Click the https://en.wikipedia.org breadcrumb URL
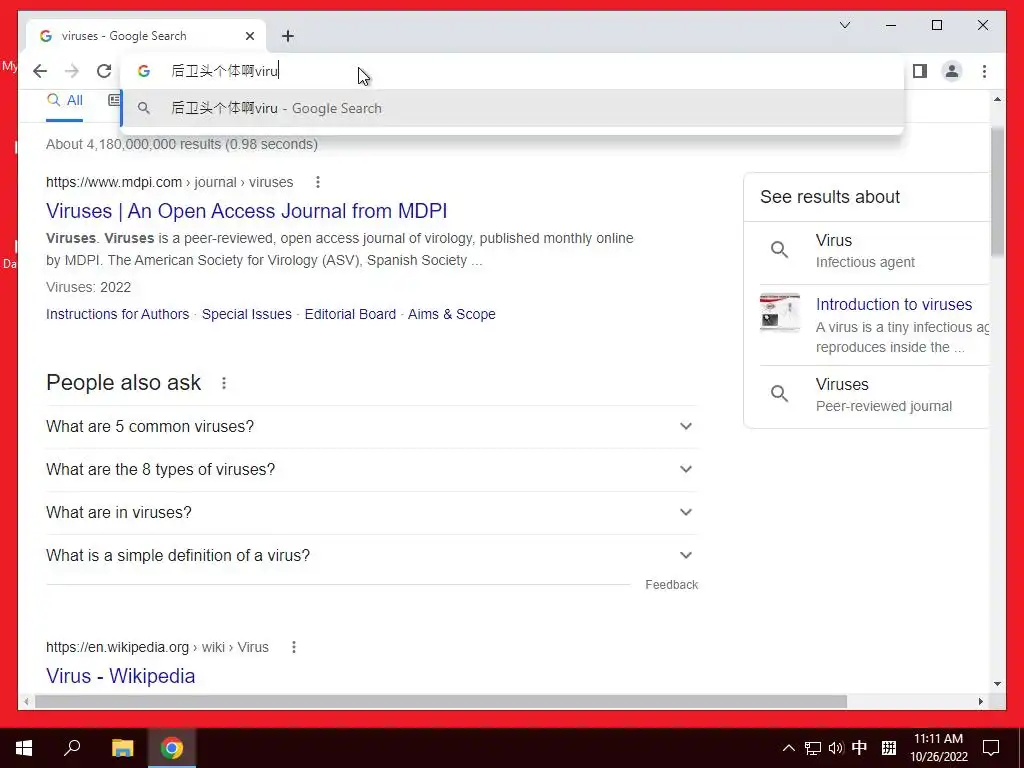 coord(157,647)
